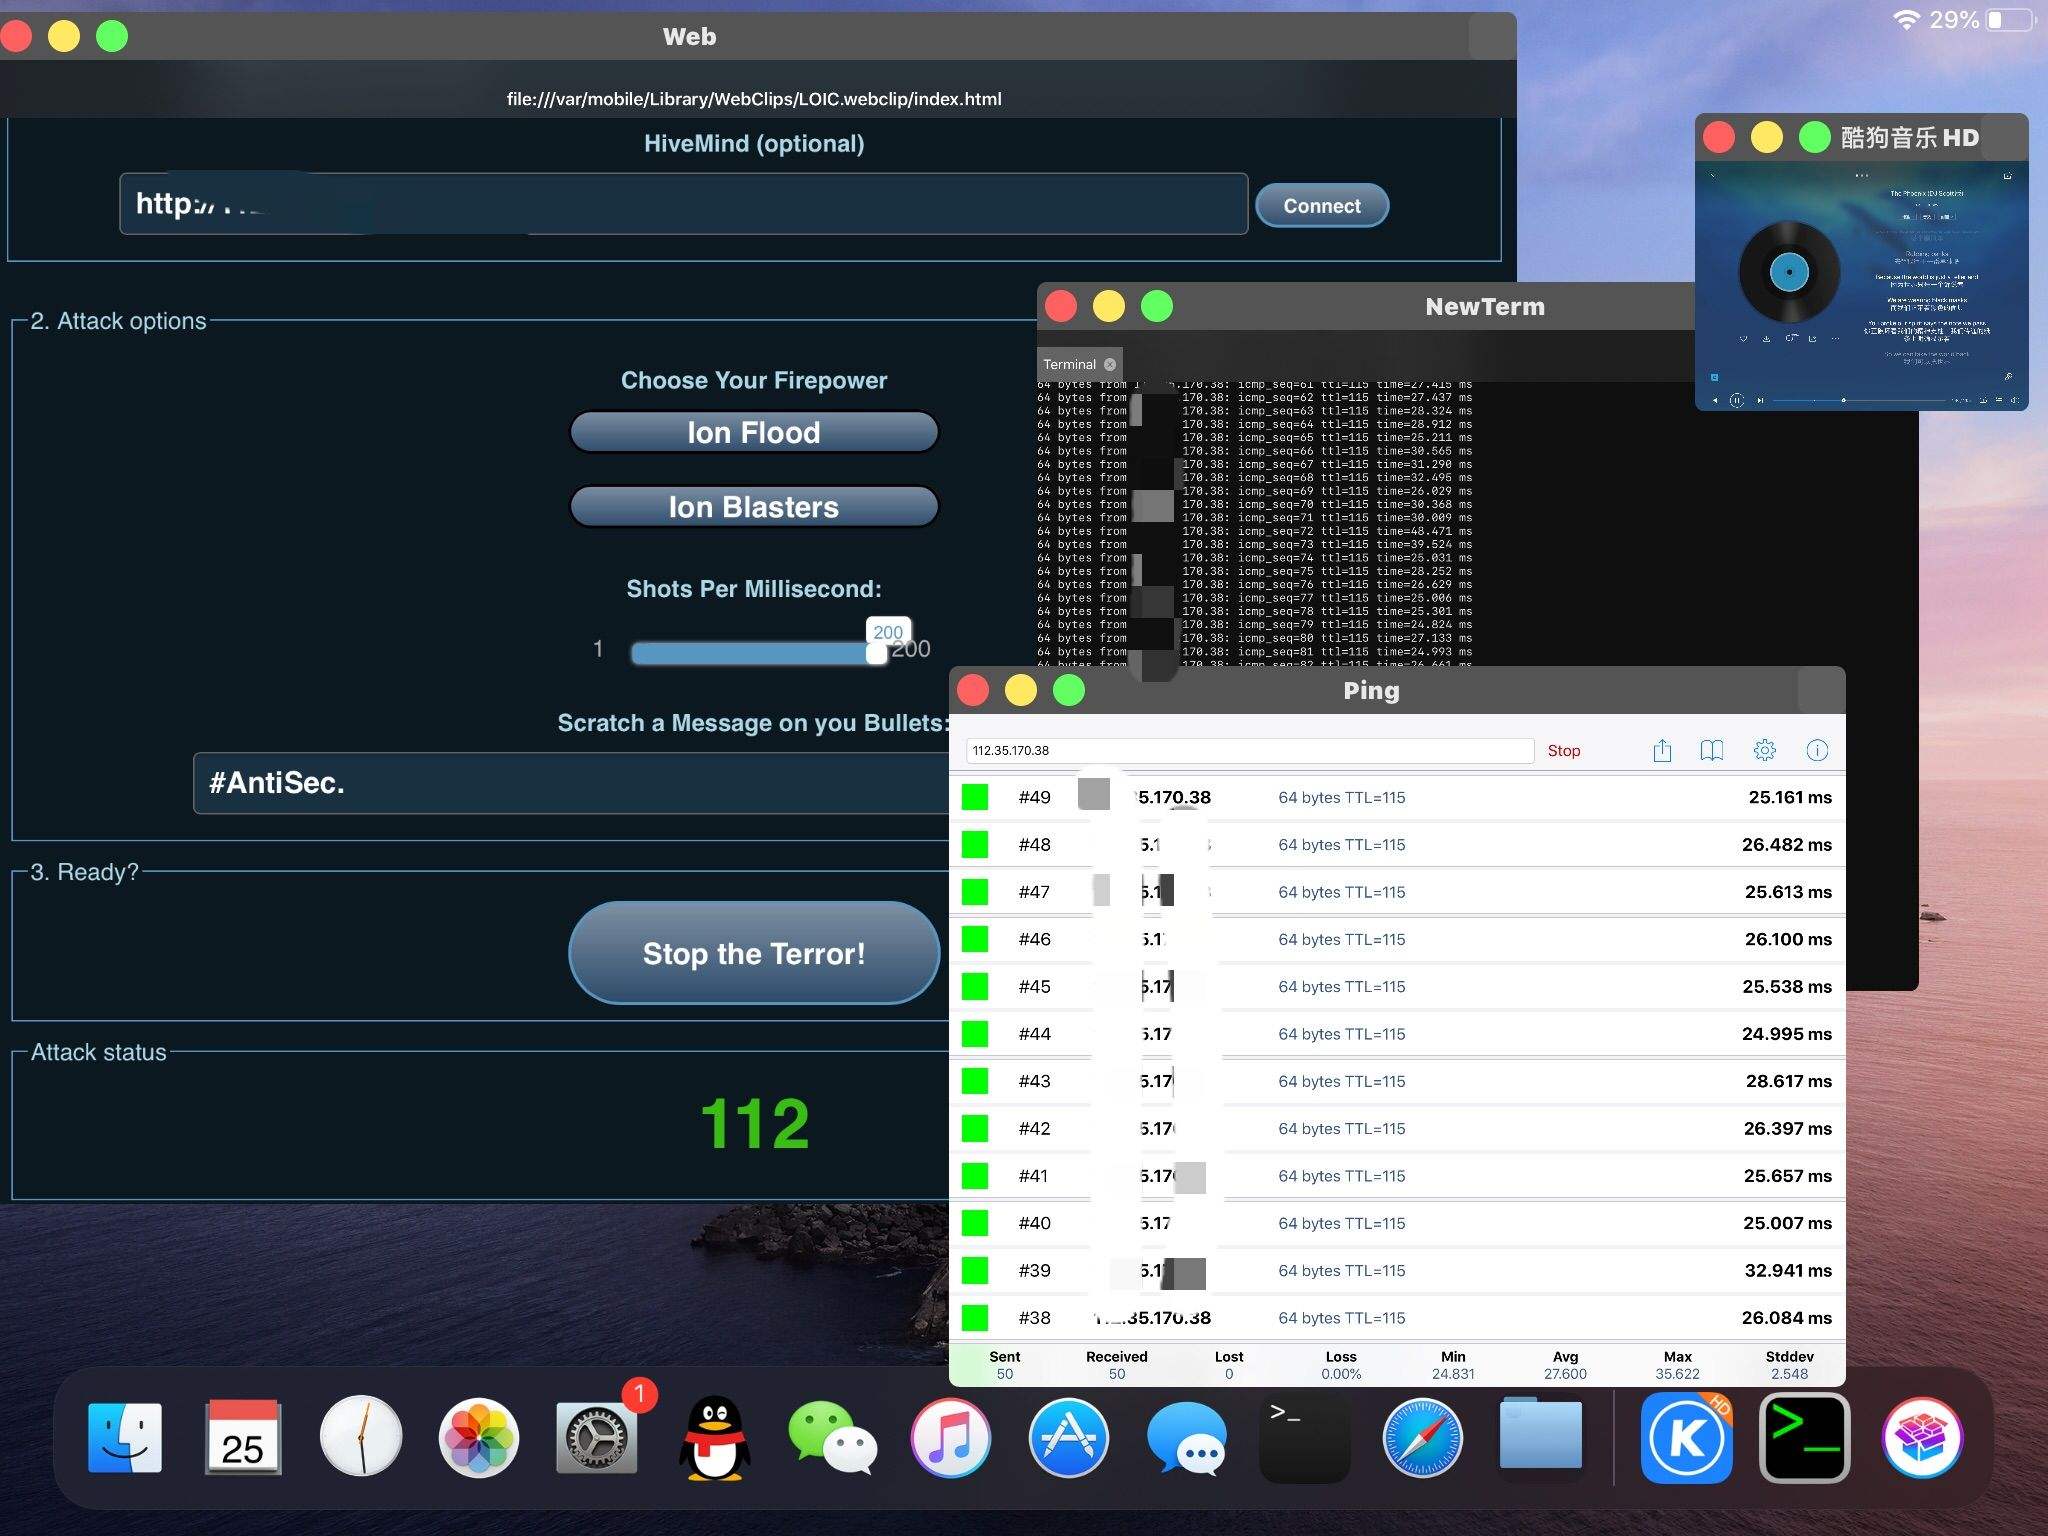The width and height of the screenshot is (2048, 1536).
Task: Close the Terminal tab in NewTerm
Action: (x=1110, y=365)
